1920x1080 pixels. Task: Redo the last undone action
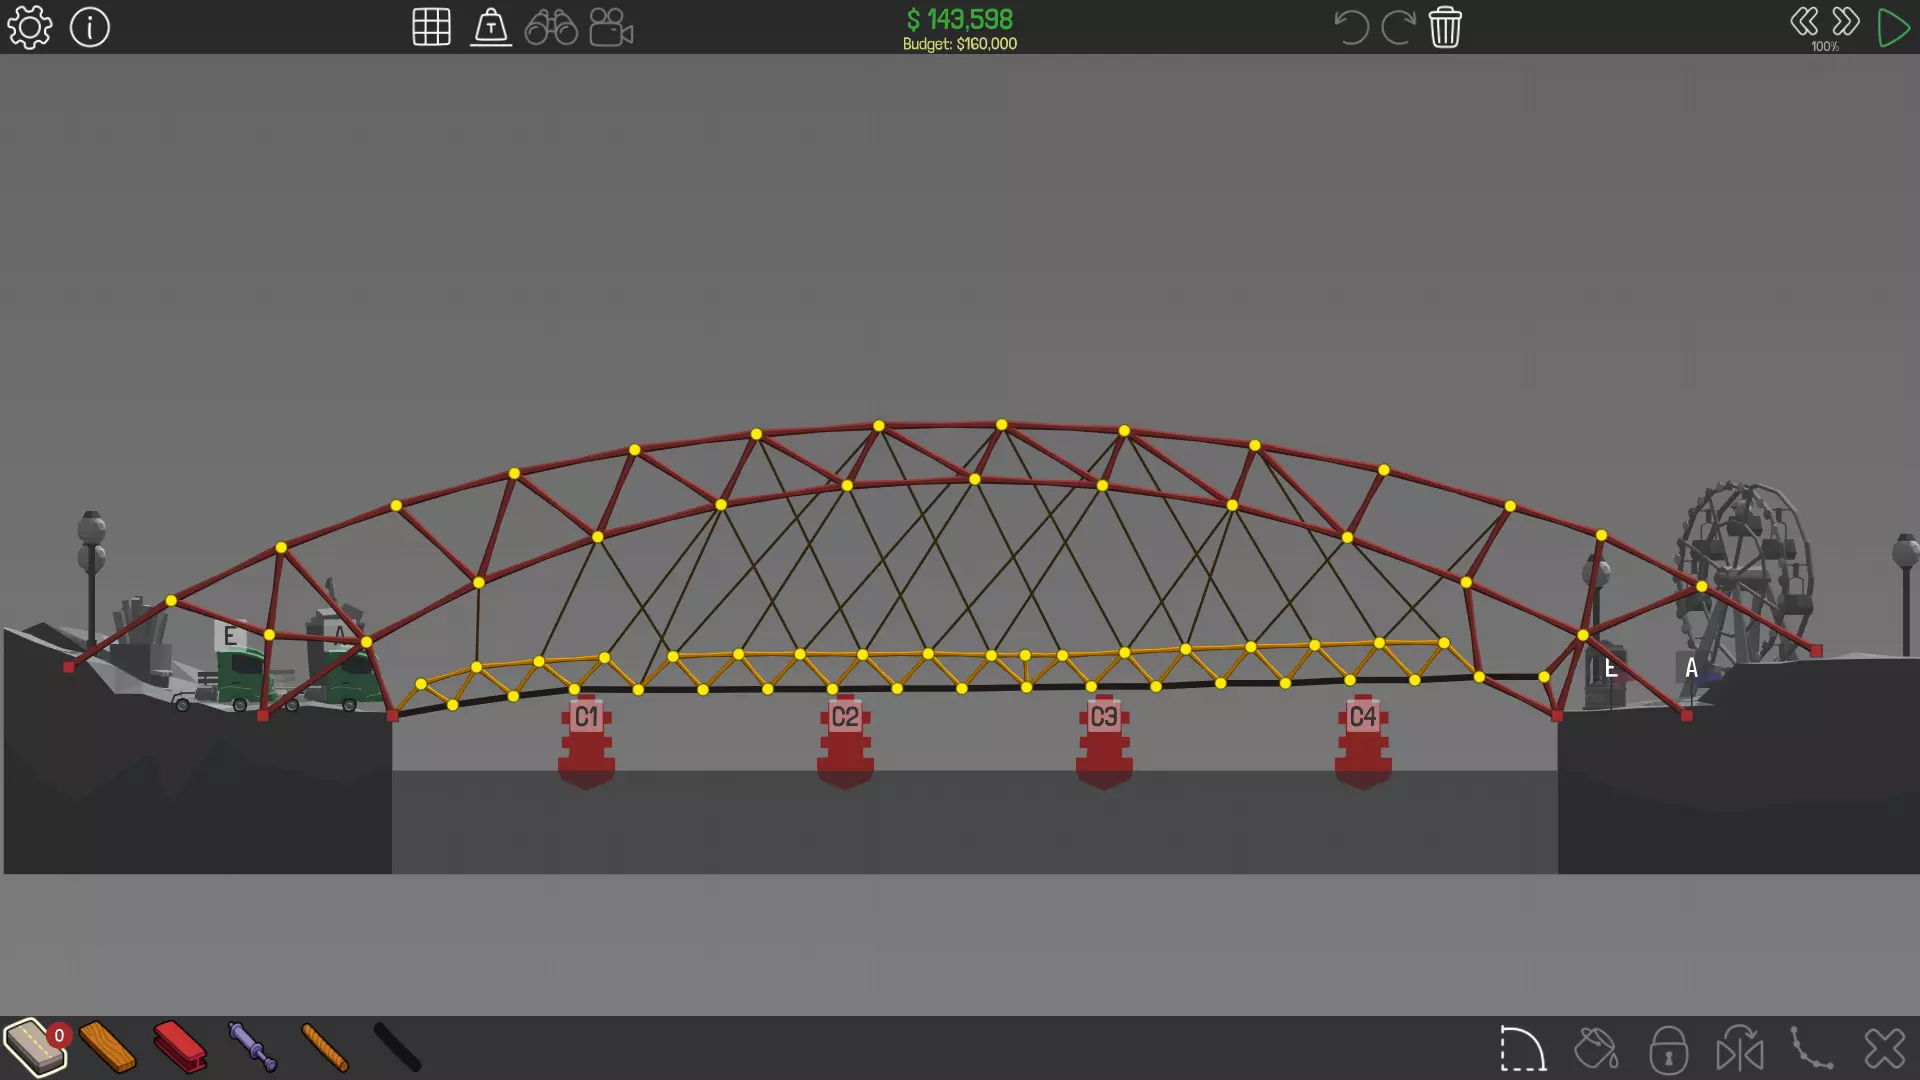(x=1397, y=27)
